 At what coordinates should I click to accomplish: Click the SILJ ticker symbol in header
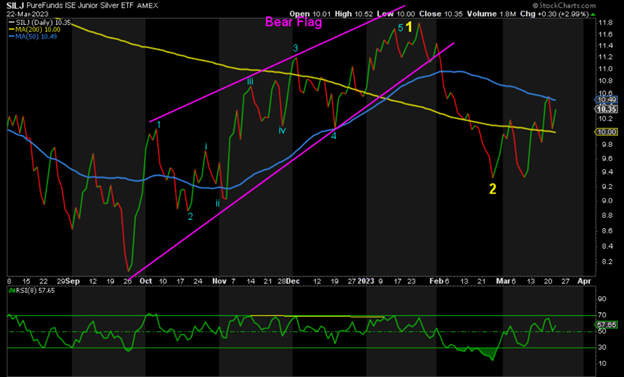click(x=14, y=6)
